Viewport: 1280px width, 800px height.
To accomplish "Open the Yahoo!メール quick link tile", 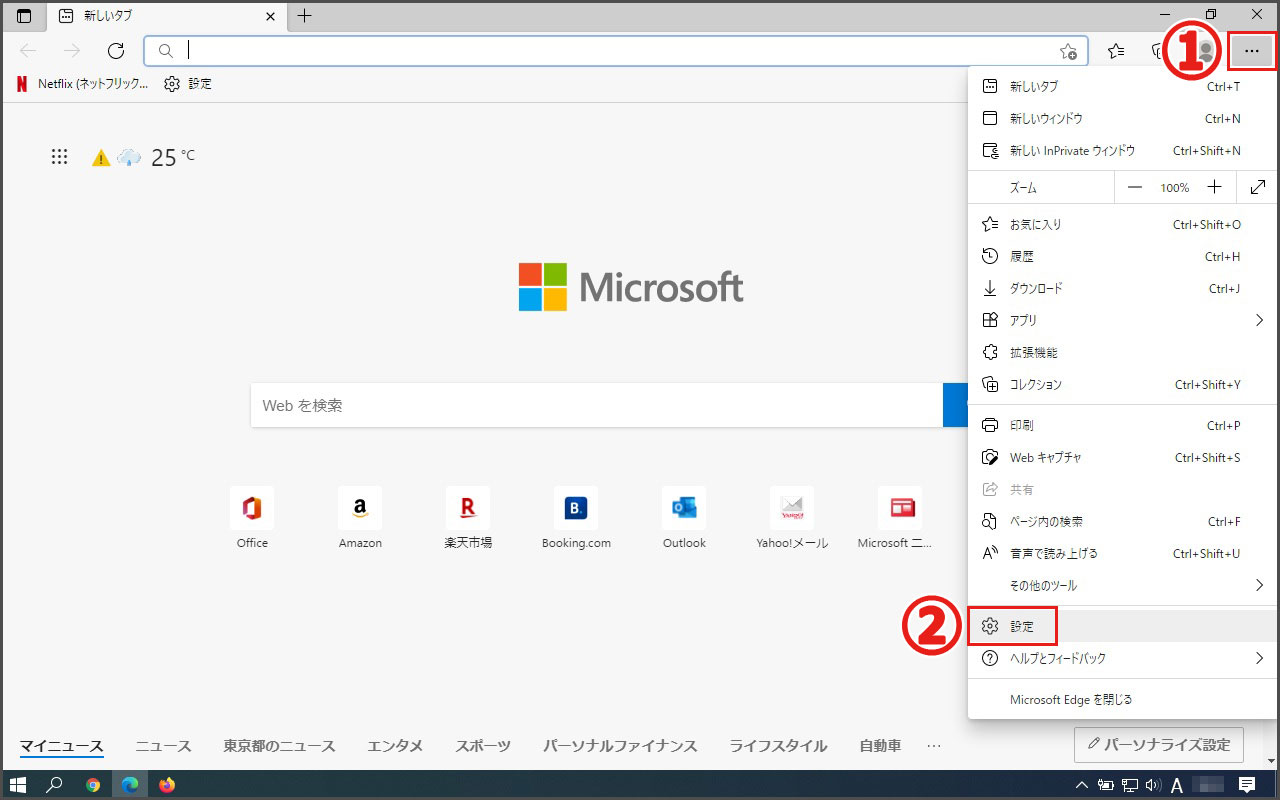I will point(792,519).
